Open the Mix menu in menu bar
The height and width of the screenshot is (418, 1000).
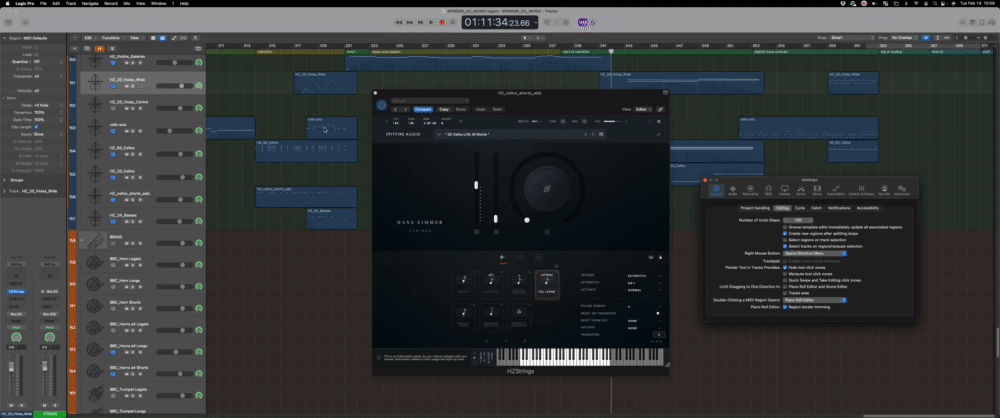pos(129,3)
